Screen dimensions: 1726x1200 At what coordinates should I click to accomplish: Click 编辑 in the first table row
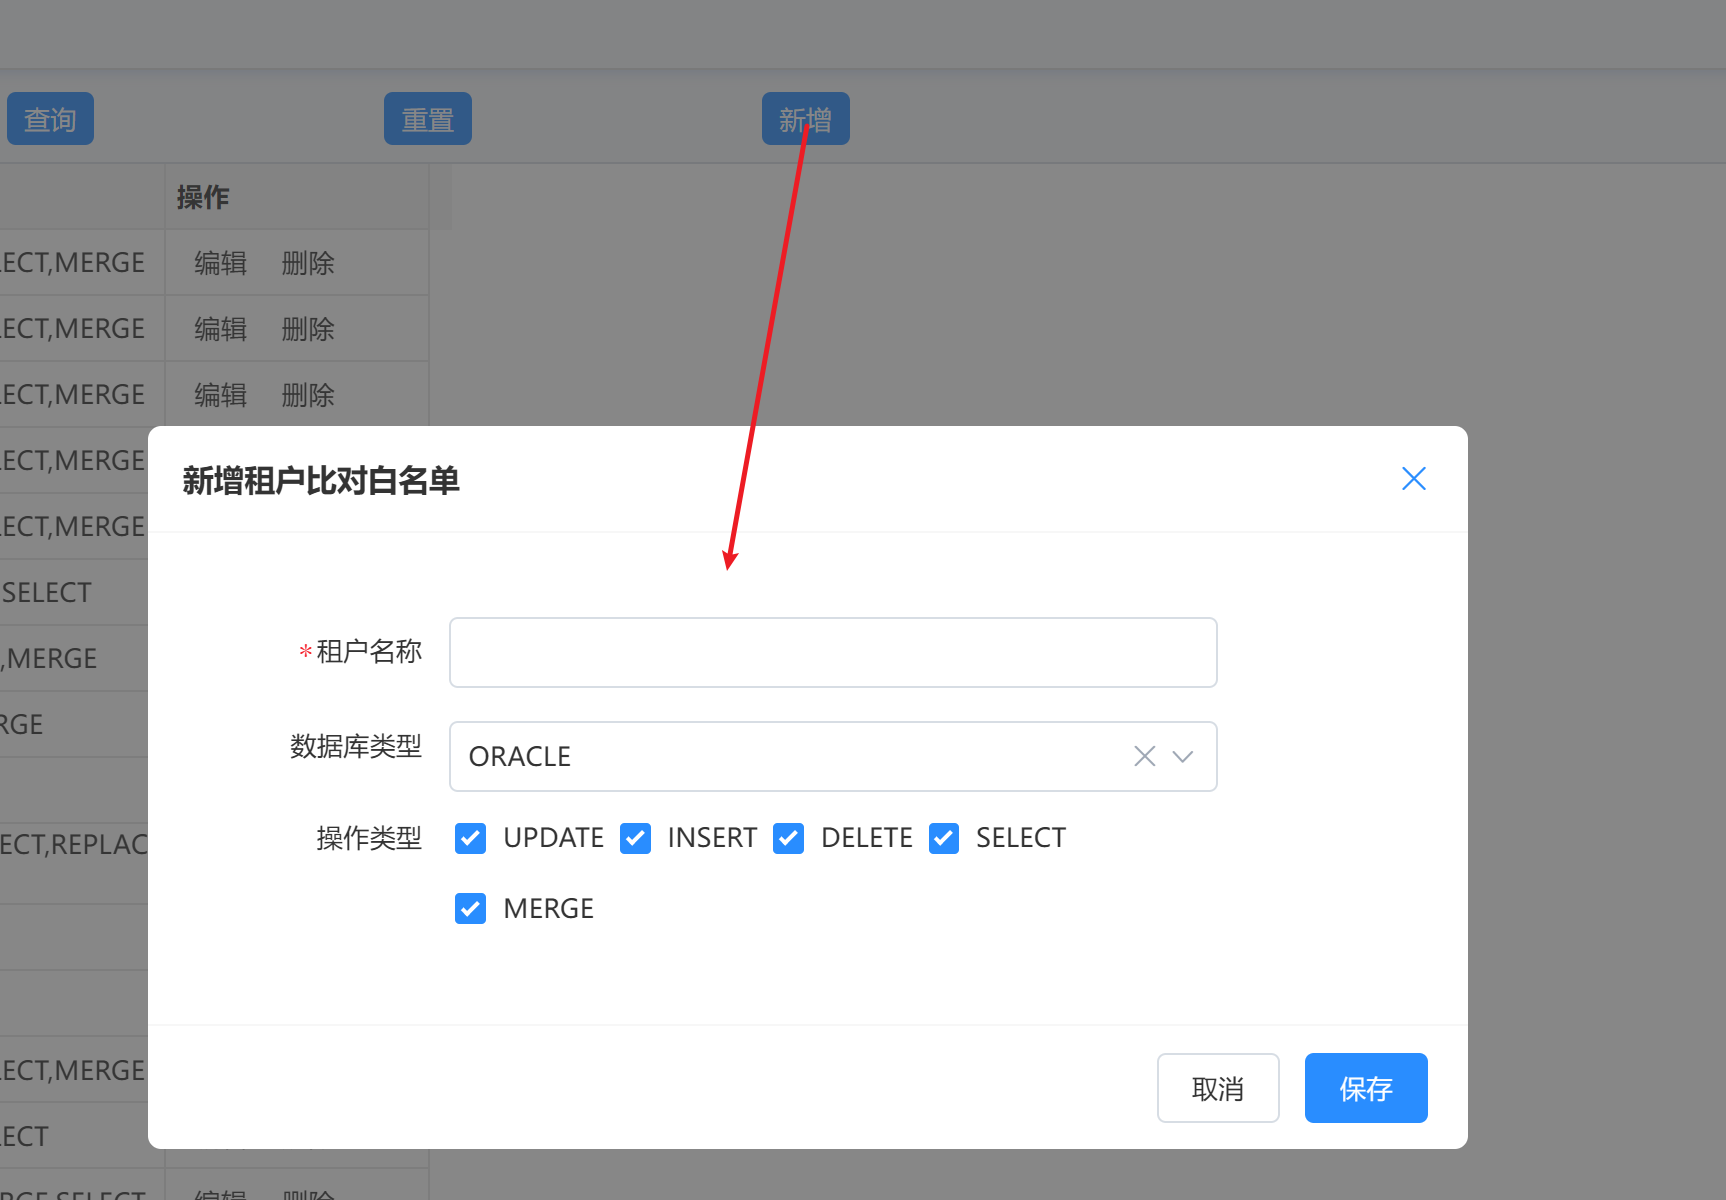click(x=220, y=263)
